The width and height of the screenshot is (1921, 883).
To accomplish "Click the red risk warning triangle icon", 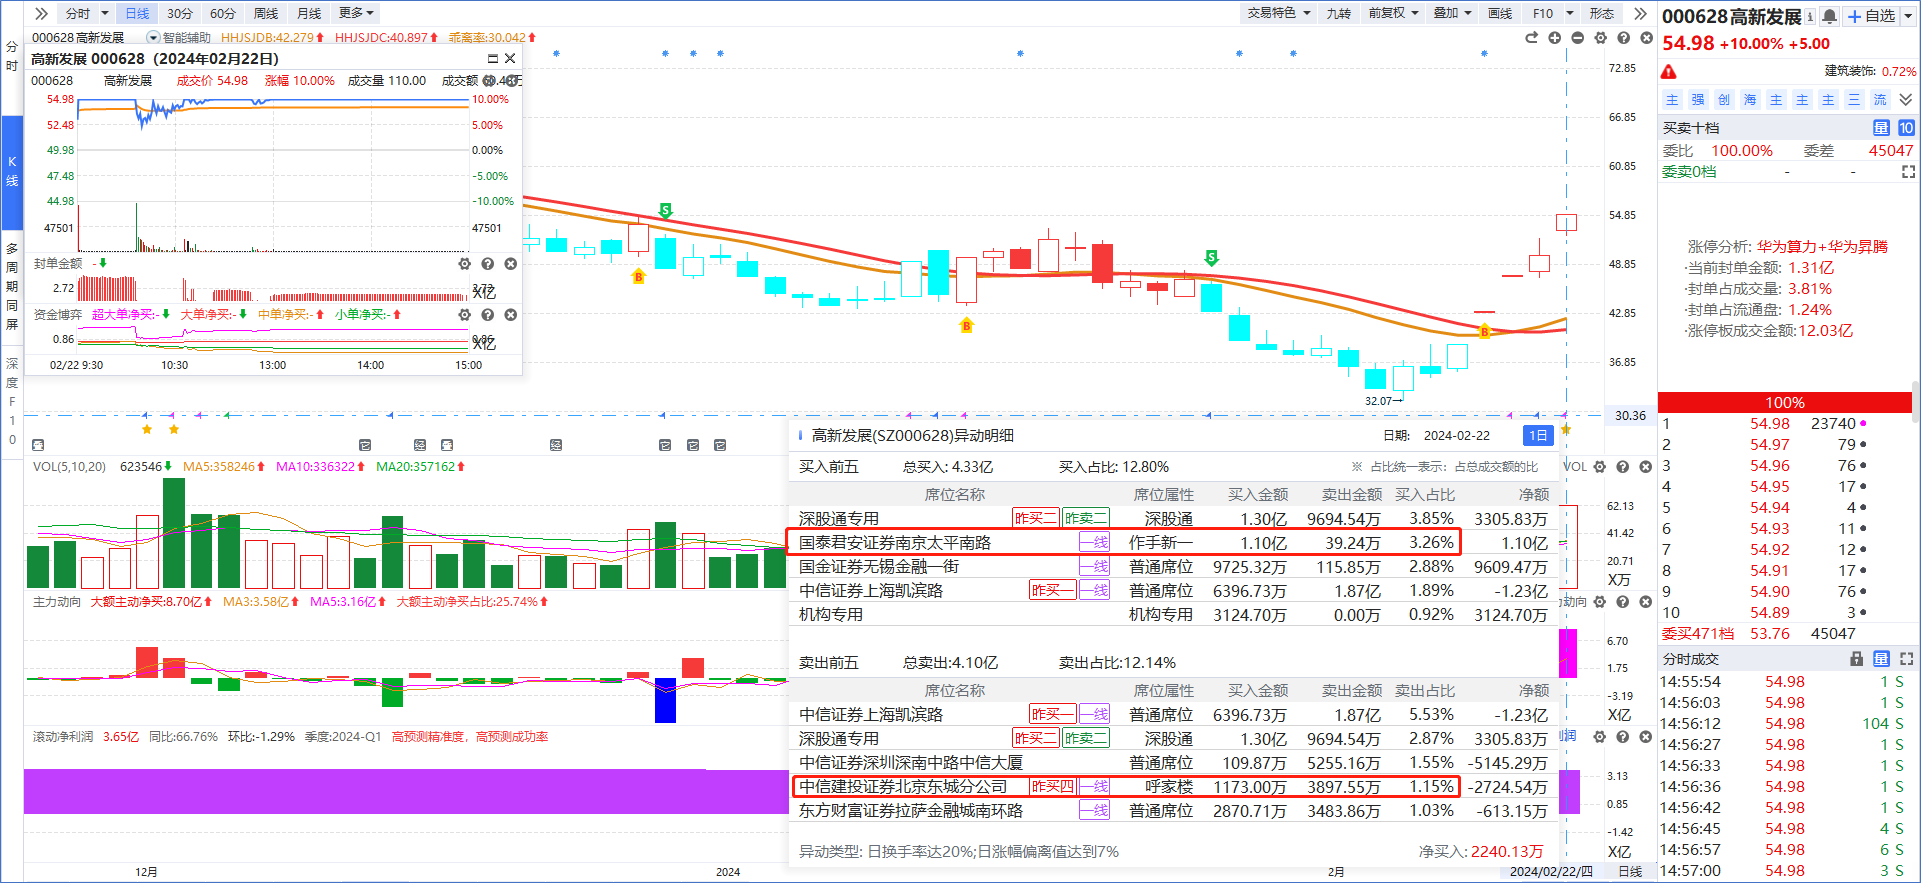I will coord(1669,72).
